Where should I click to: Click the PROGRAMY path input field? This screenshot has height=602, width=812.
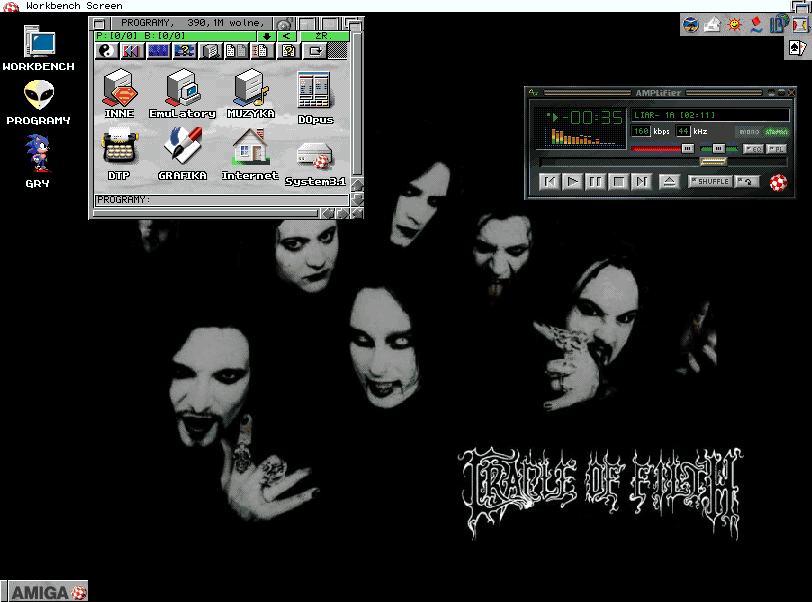point(222,200)
